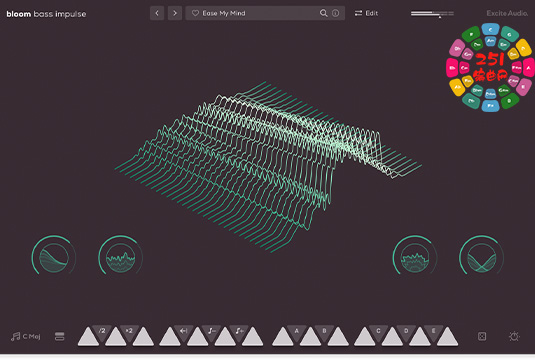This screenshot has height=363, width=535.
Task: Trigger the note minus modifier key
Action: (x=212, y=331)
